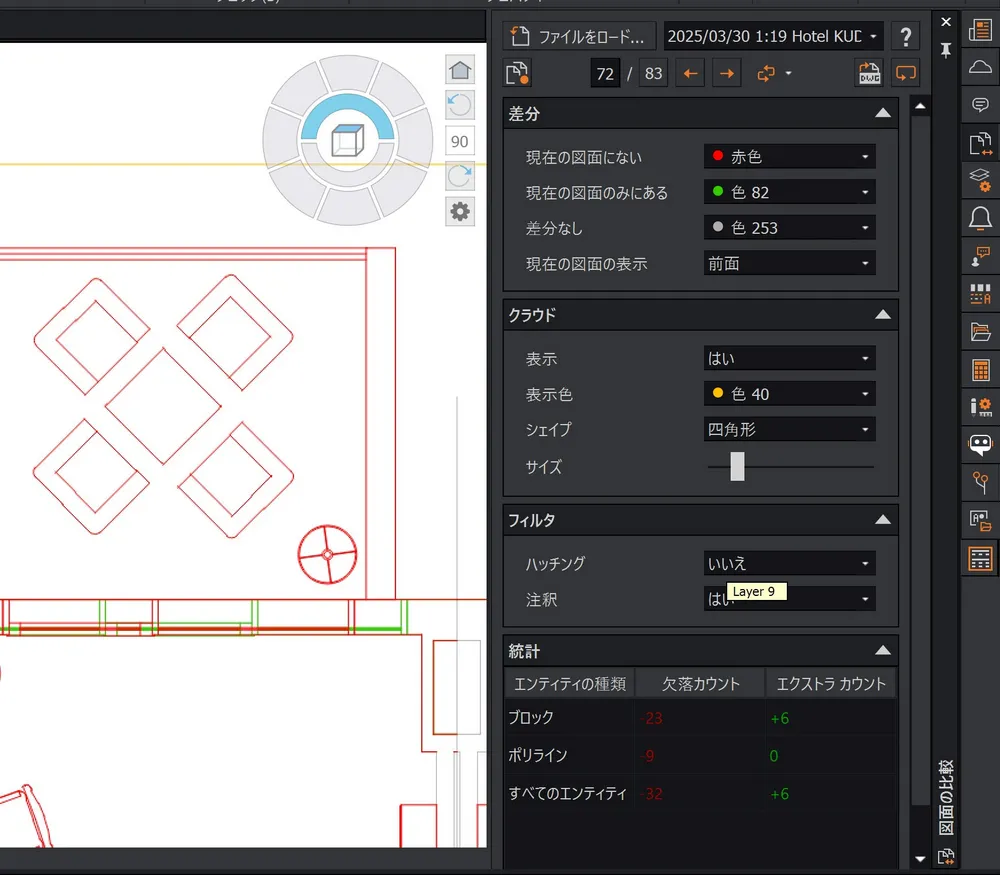Click the current difference number field 72
This screenshot has height=875, width=1000.
(x=605, y=74)
